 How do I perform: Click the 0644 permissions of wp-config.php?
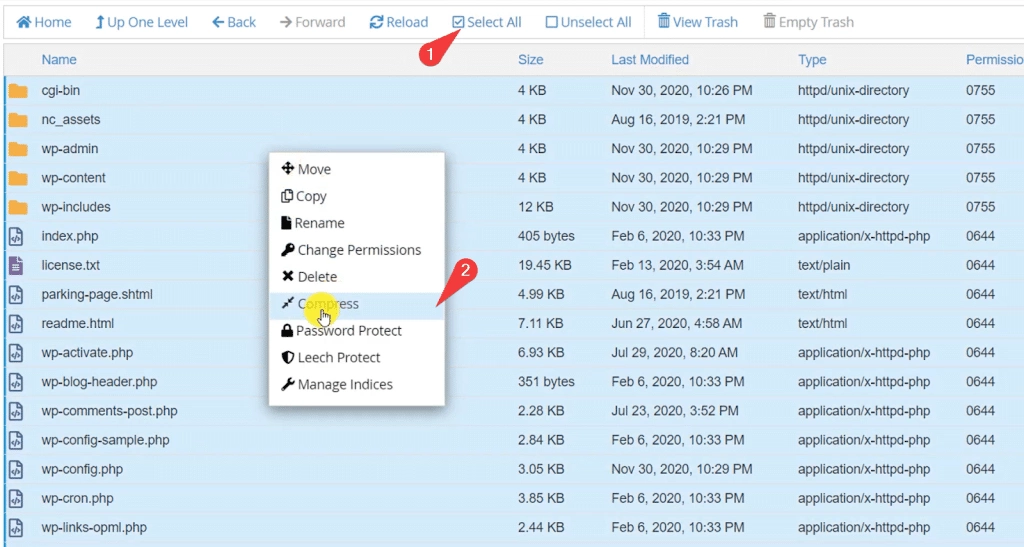(x=980, y=469)
